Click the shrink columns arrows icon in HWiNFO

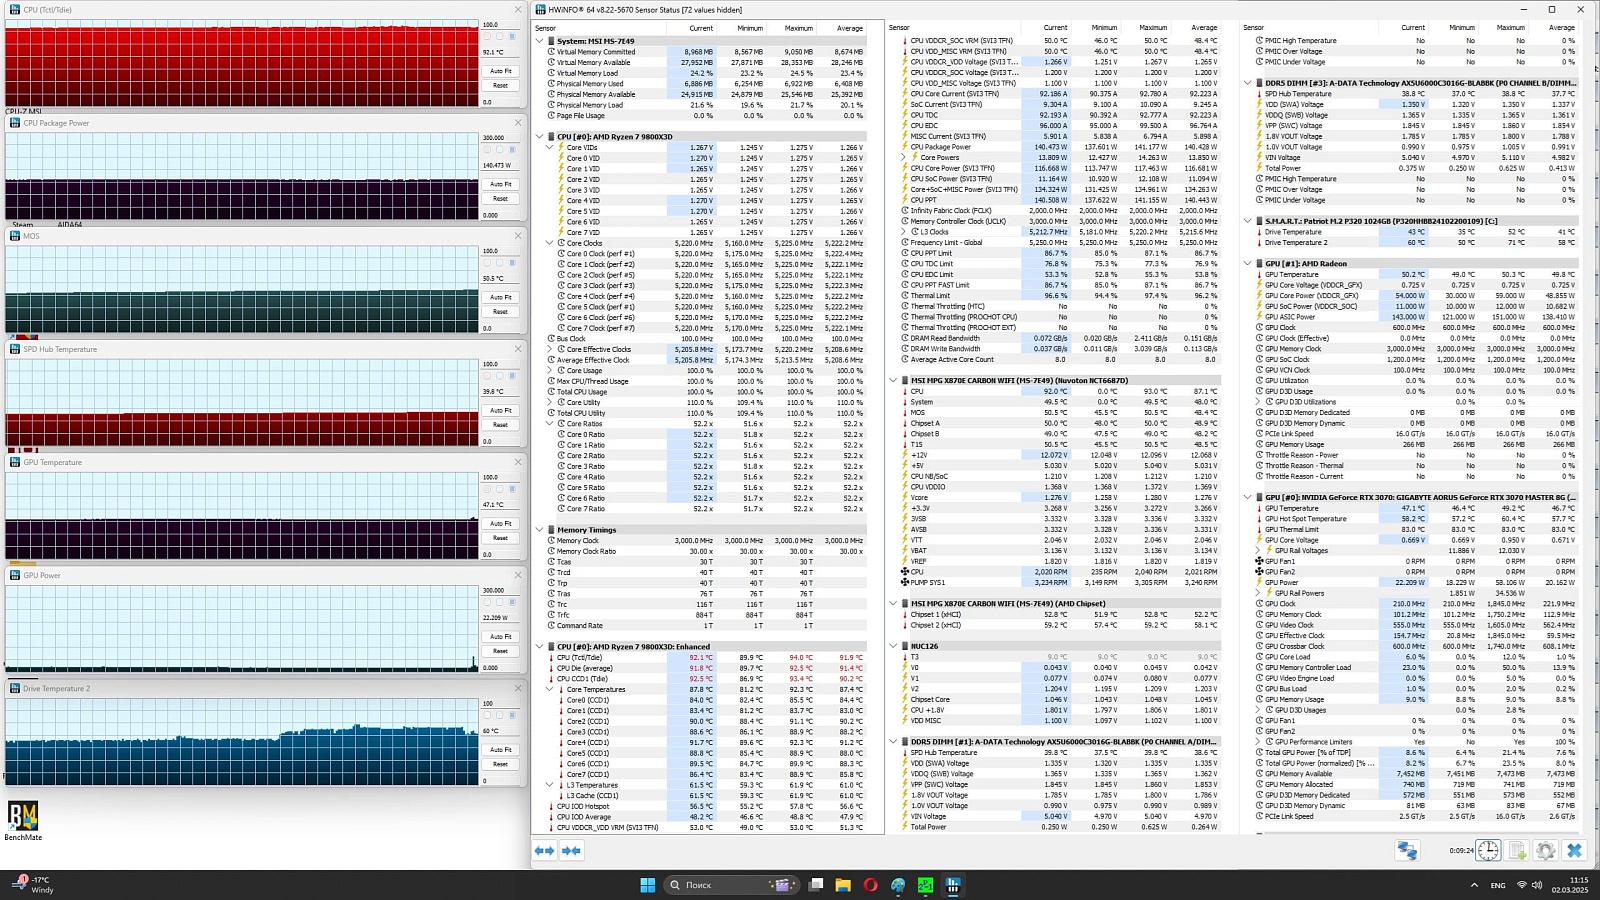(x=571, y=851)
